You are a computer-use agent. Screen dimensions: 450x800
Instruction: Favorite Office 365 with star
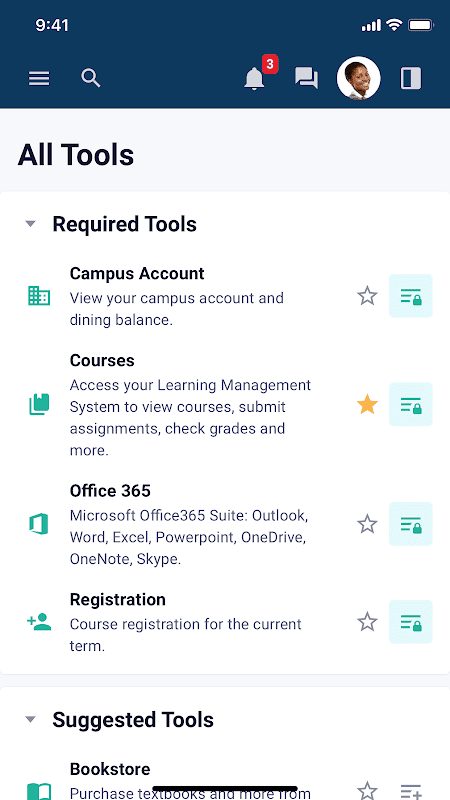point(367,524)
